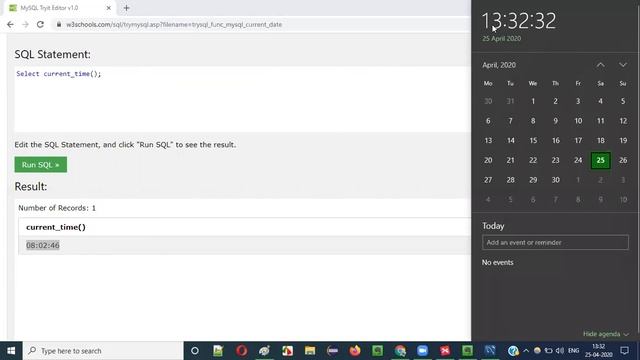Show hidden system tray icons
Image resolution: width=640 pixels, height=360 pixels.
526,351
